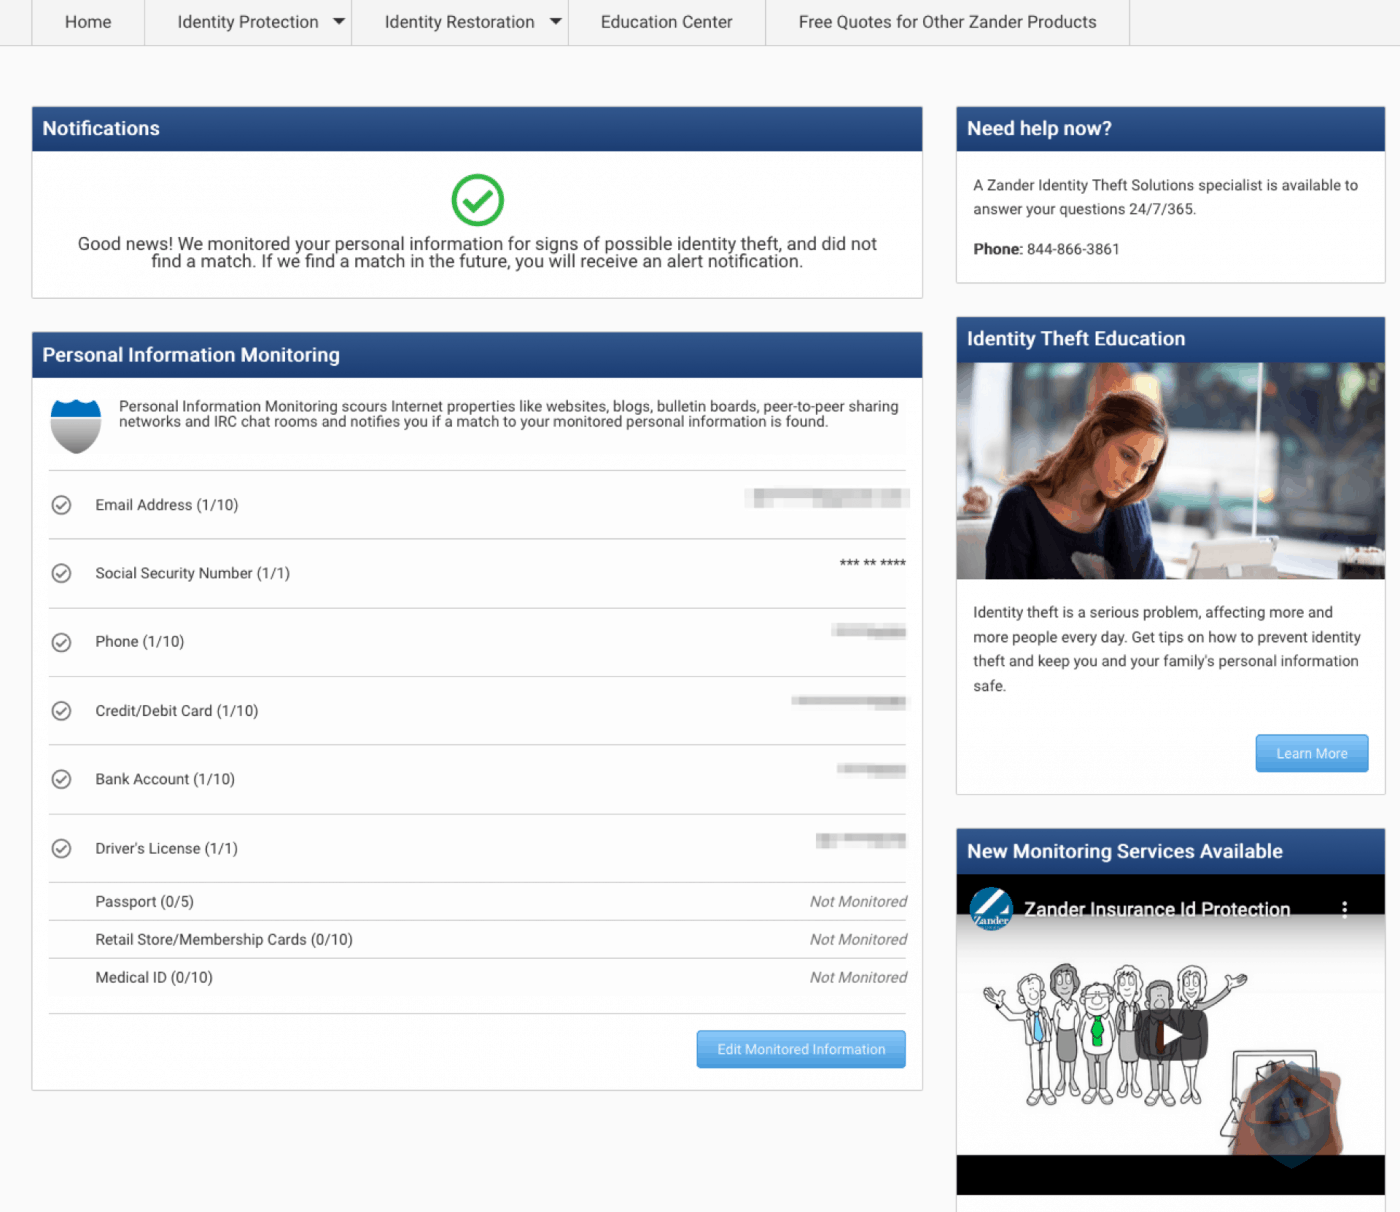Switch to the Education Center tab
1400x1212 pixels.
tap(666, 22)
